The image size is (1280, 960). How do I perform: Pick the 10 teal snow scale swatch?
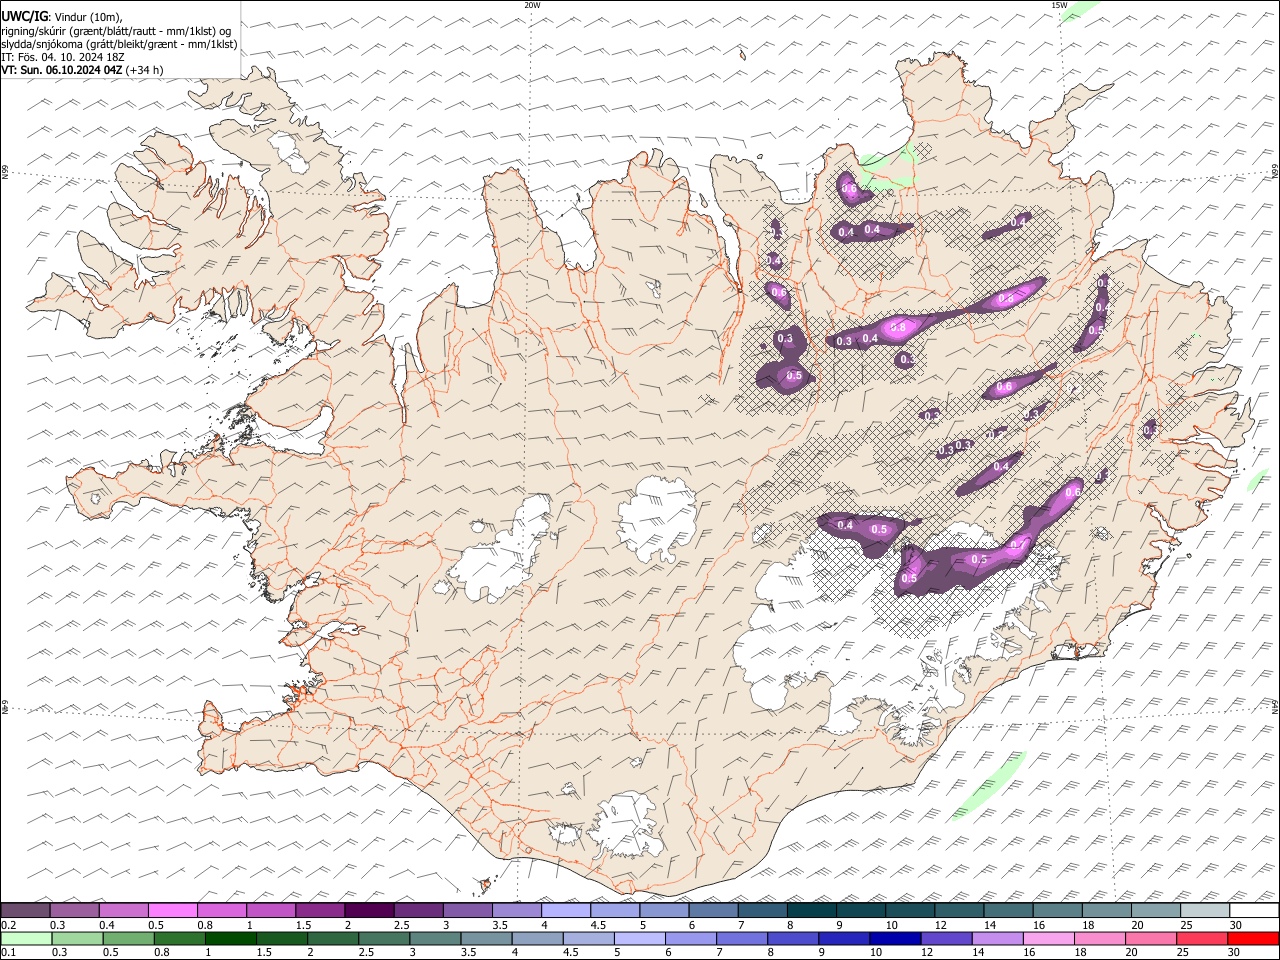tap(910, 911)
